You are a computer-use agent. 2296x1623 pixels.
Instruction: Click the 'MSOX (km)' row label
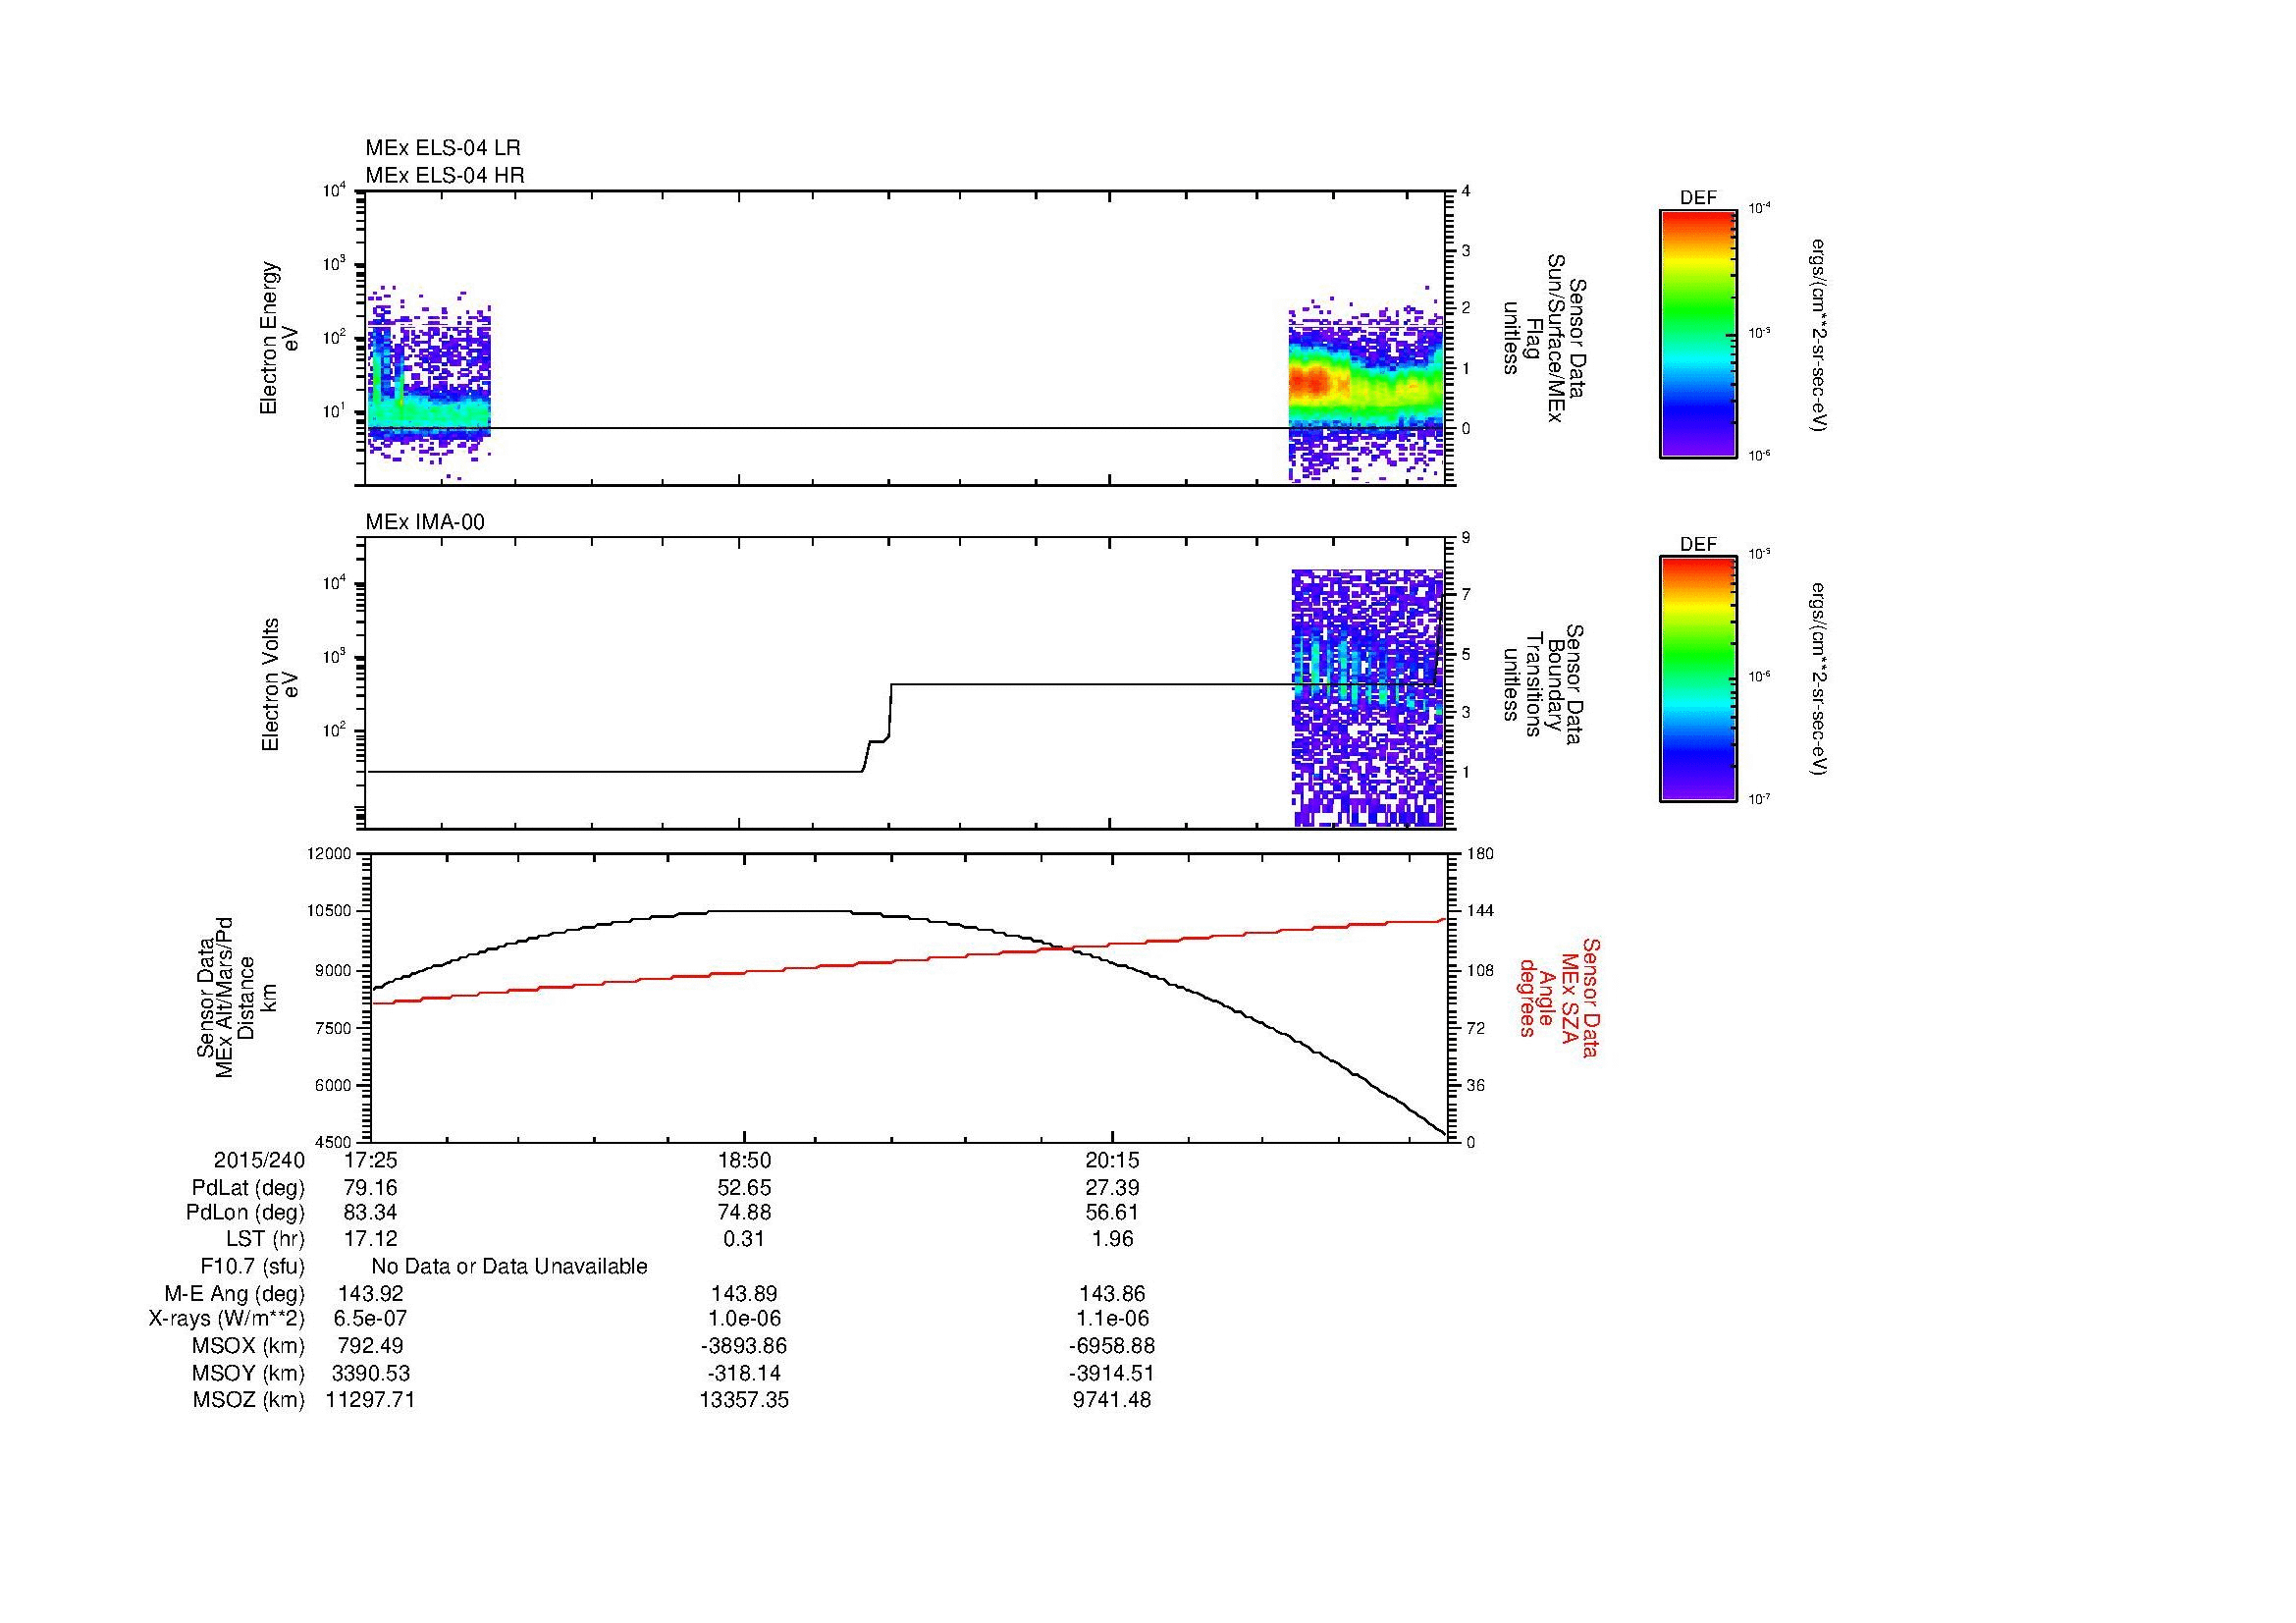tap(248, 1346)
